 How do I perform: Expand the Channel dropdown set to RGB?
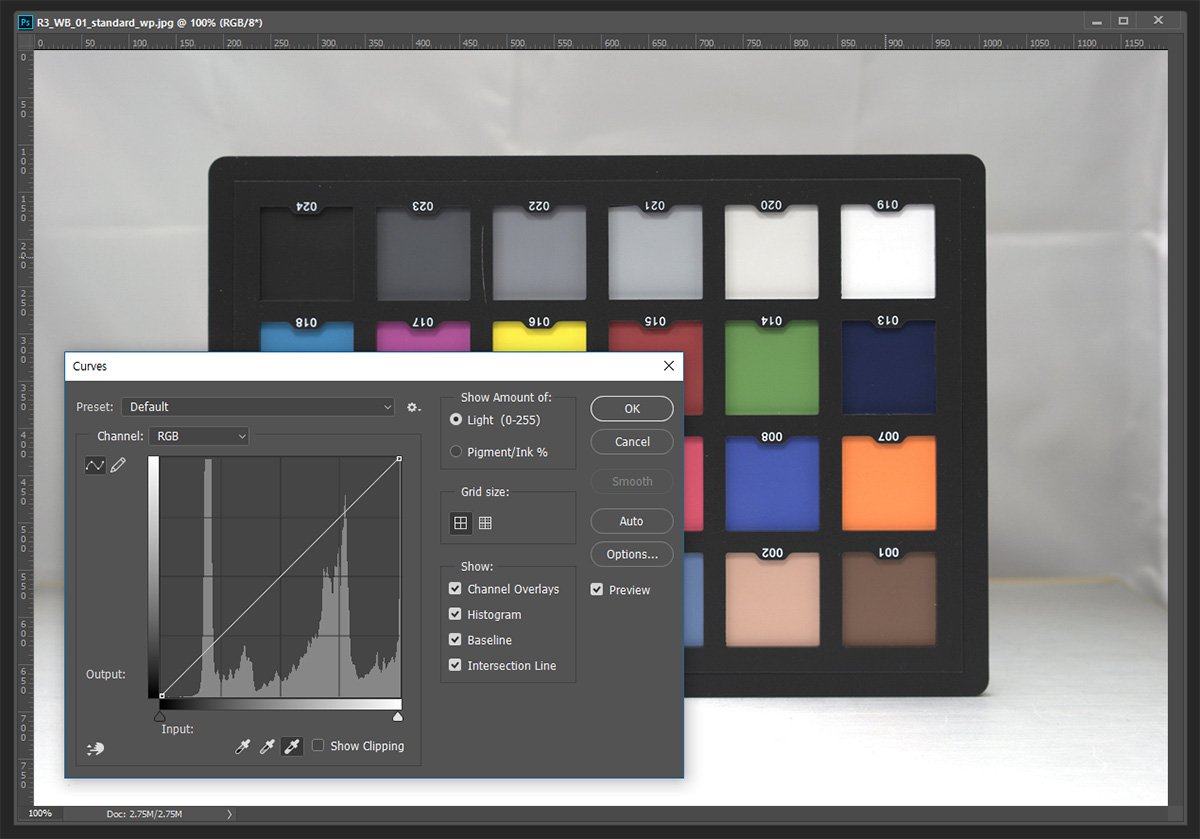coord(198,436)
